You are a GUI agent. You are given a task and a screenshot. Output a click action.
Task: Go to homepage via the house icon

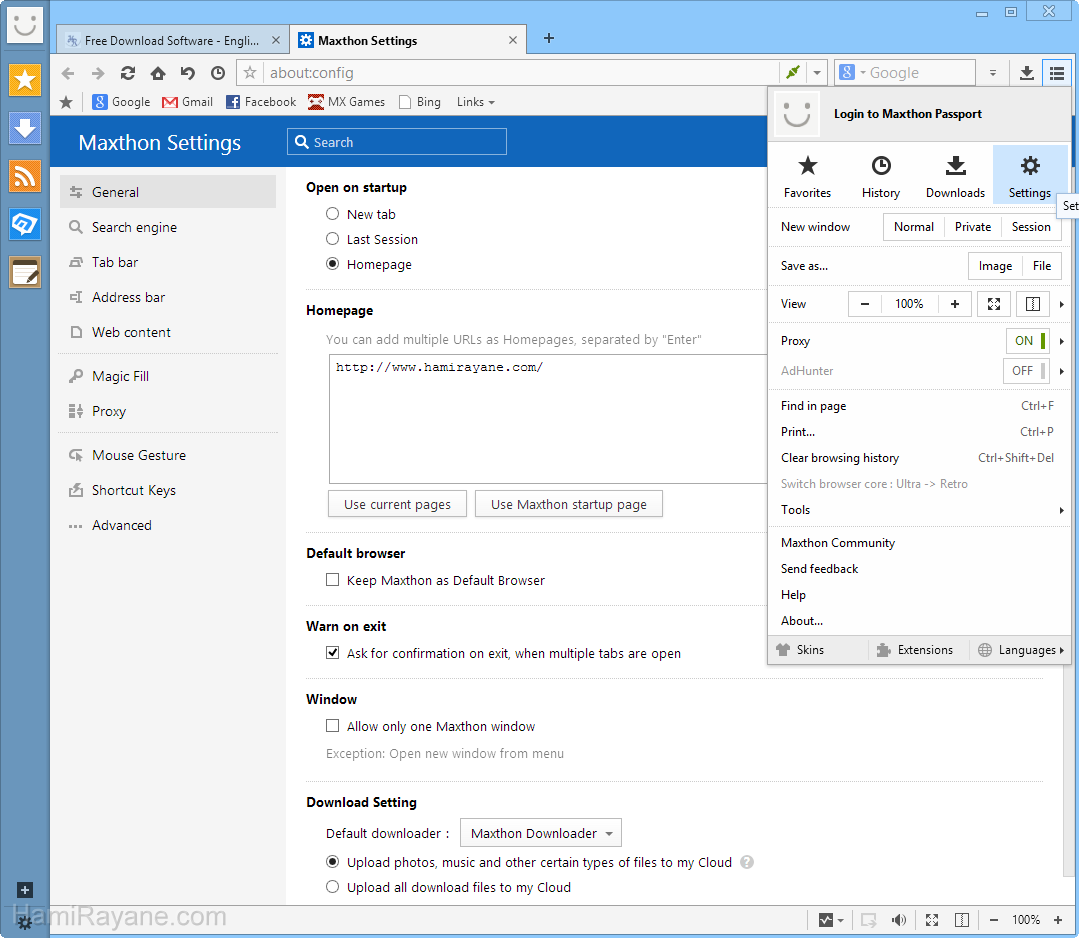click(158, 73)
